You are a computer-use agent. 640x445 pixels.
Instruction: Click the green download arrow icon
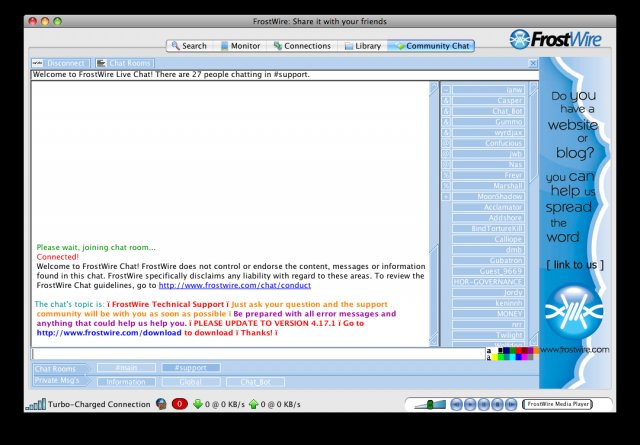tap(198, 404)
